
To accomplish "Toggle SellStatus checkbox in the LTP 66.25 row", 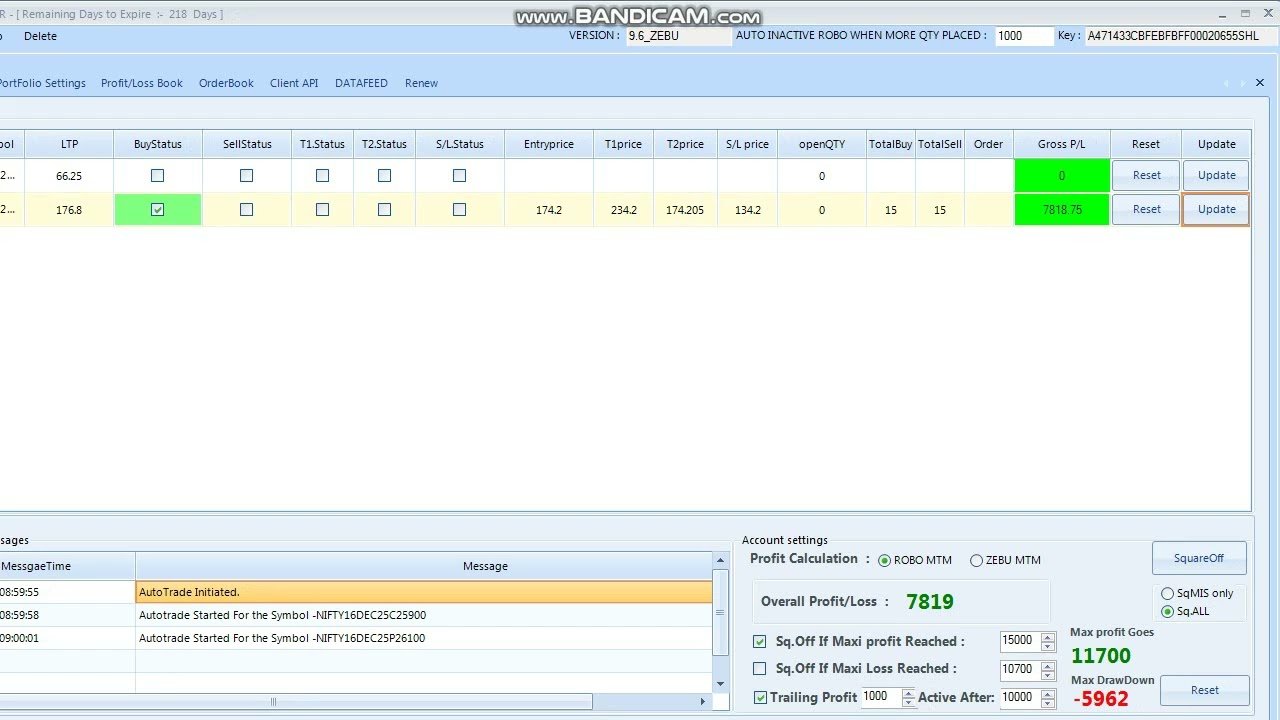I will (246, 175).
